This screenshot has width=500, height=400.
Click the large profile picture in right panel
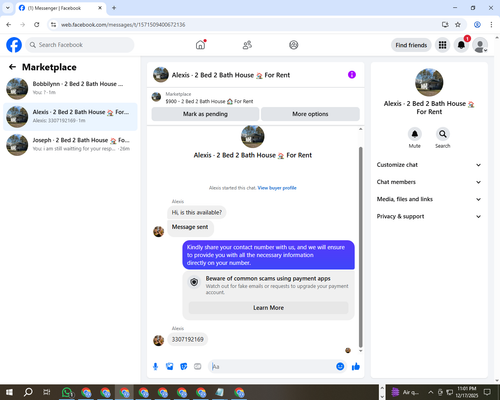coord(429,82)
